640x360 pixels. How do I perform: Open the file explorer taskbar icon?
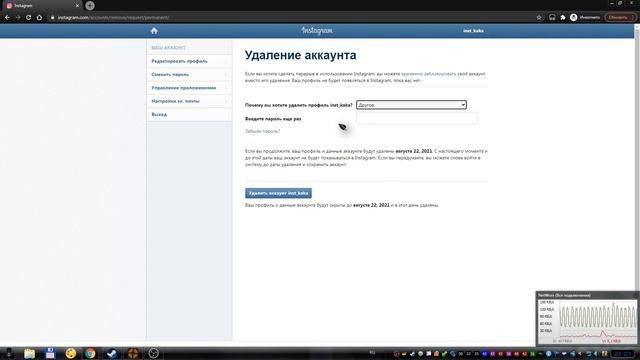[x=29, y=353]
